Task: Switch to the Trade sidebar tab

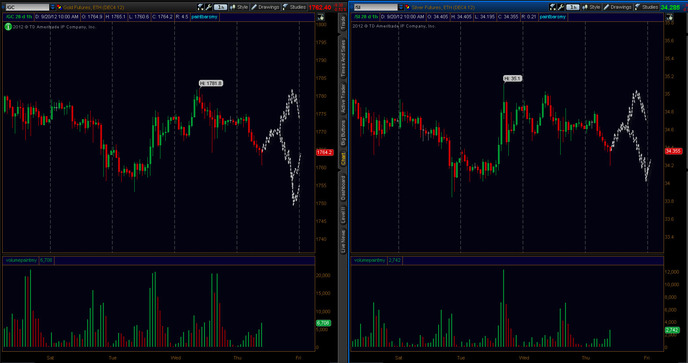Action: click(343, 23)
